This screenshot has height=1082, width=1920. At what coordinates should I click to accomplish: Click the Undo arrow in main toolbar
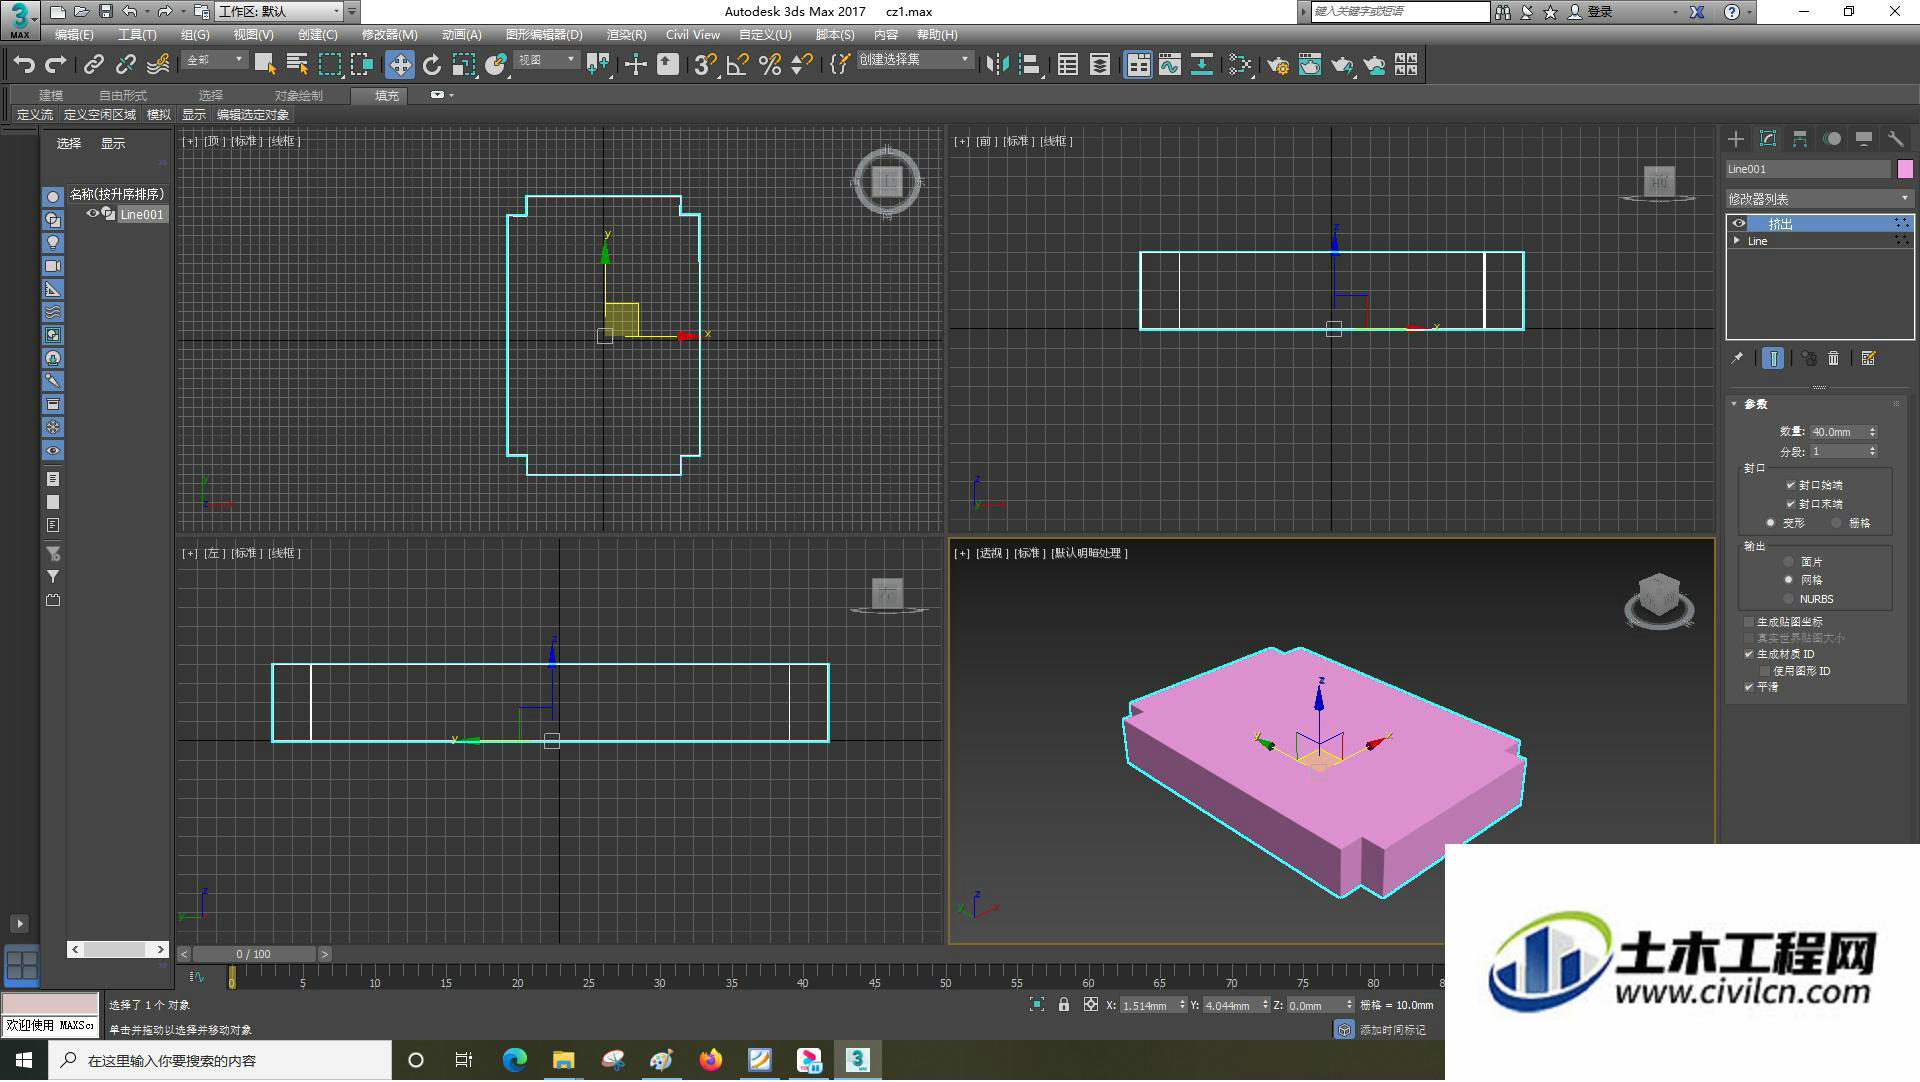(24, 65)
